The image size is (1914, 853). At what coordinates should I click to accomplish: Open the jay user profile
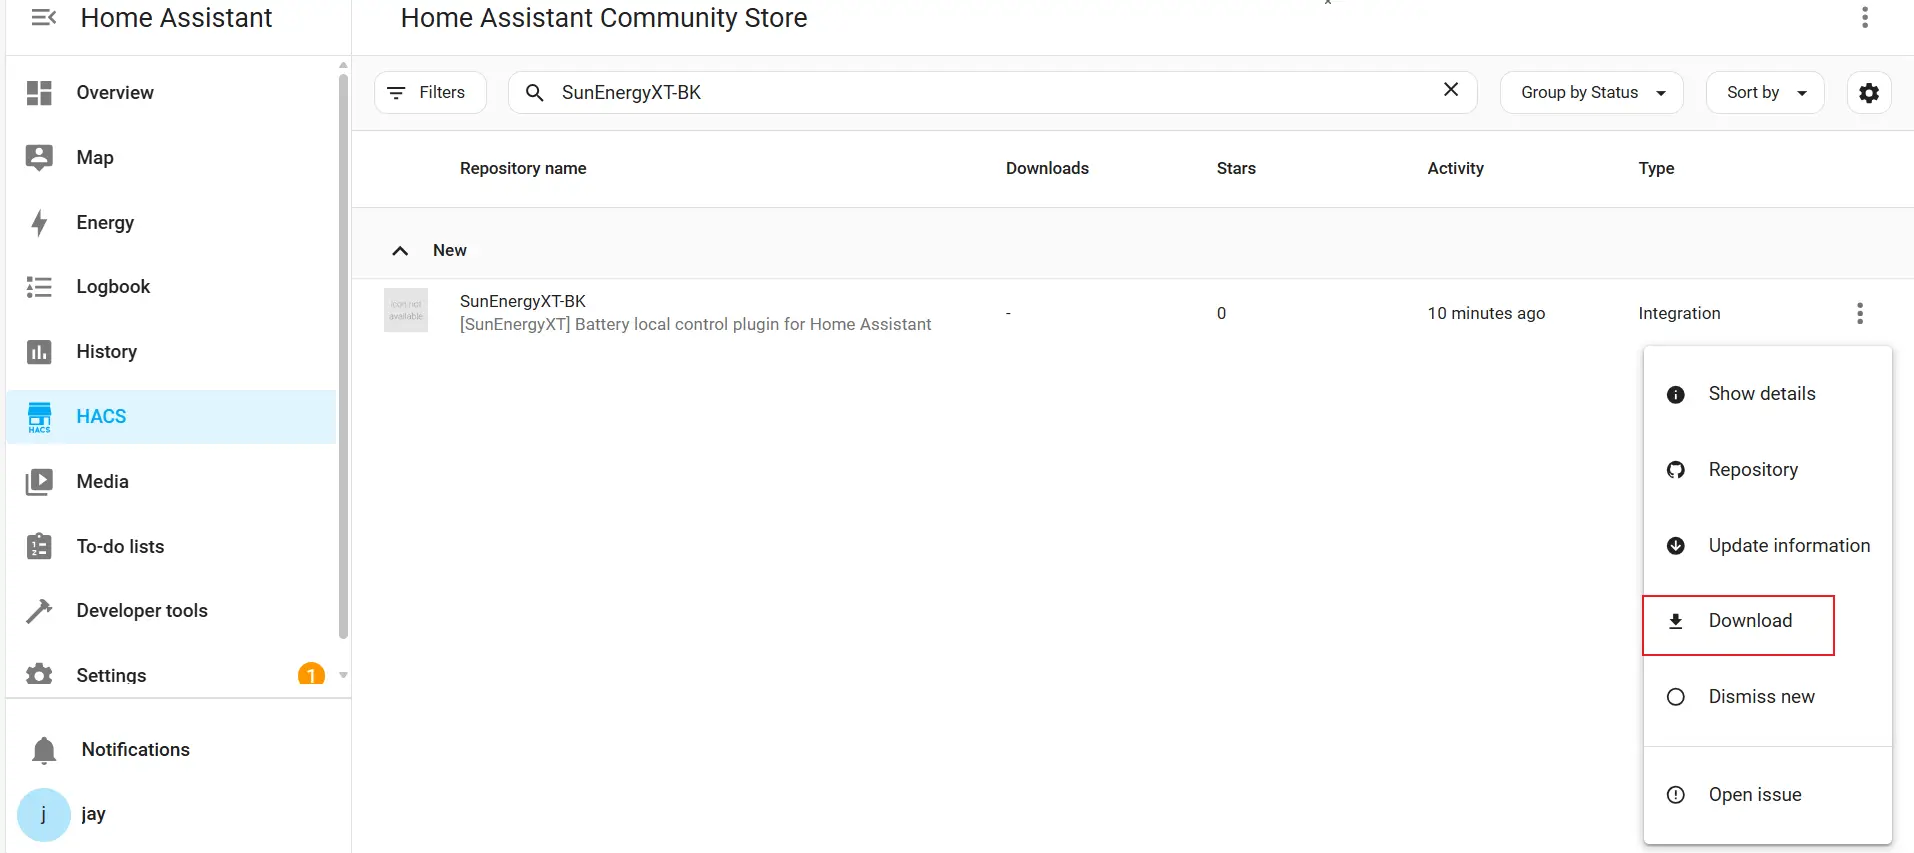(x=93, y=814)
